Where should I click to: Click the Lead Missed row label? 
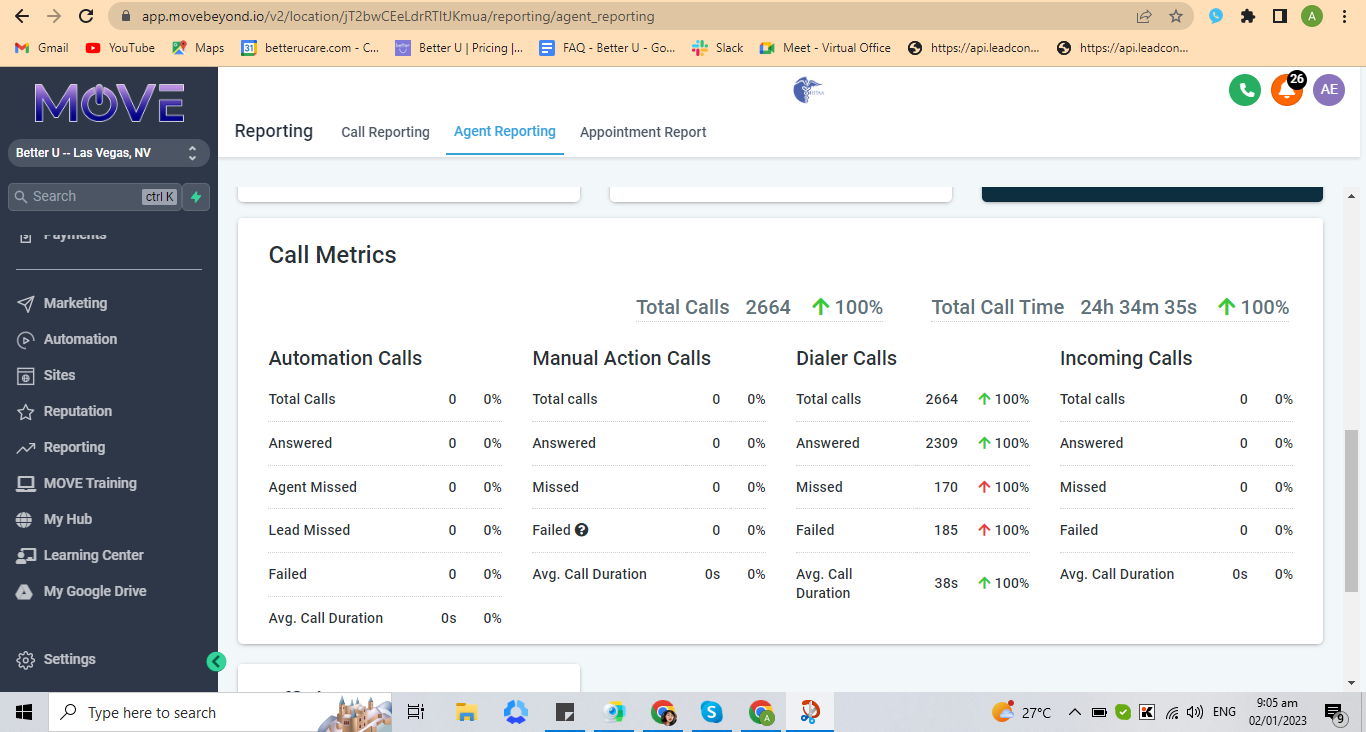(309, 530)
